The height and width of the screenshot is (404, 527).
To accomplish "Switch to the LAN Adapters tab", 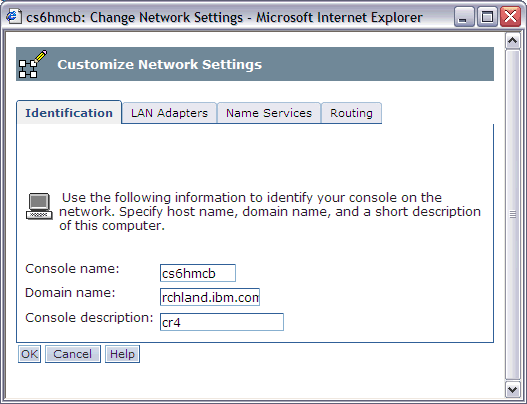I will (x=169, y=113).
